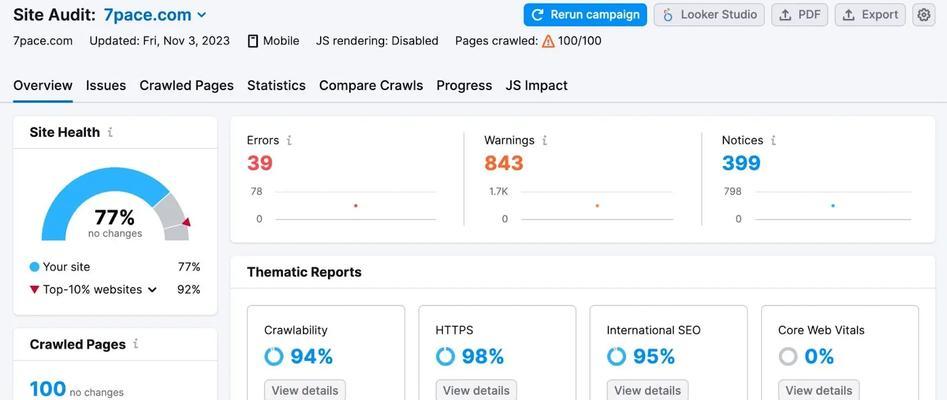Click the 39 errors count
The image size is (947, 400).
click(x=260, y=163)
